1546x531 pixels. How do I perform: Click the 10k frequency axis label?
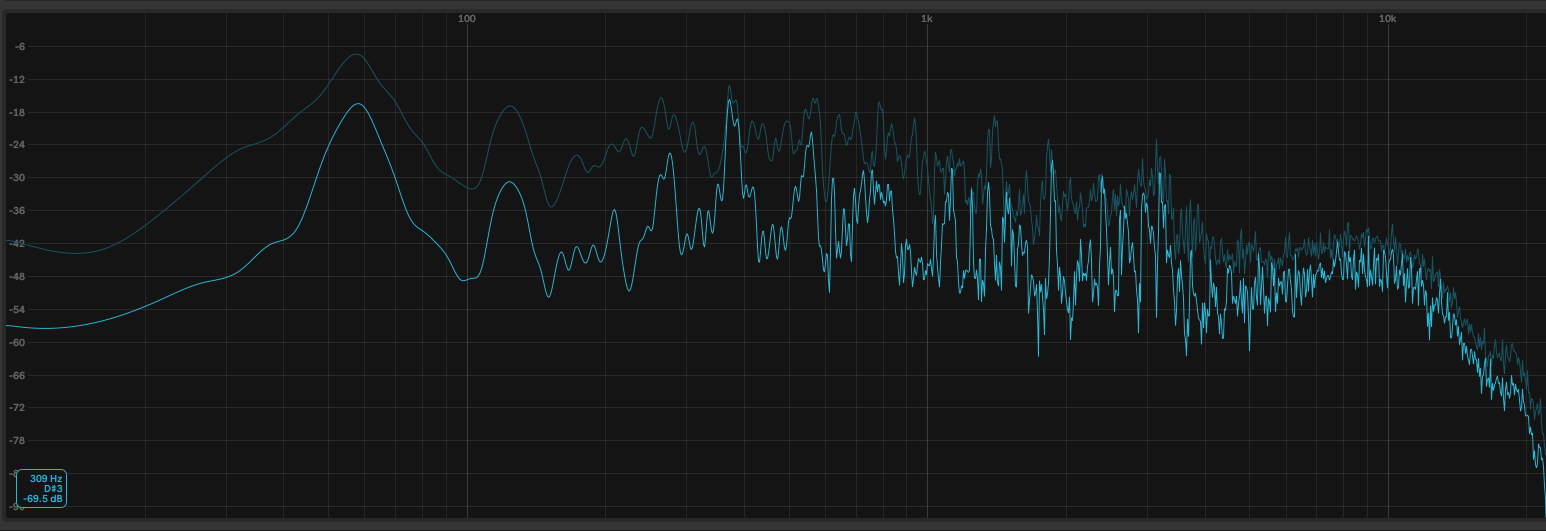pyautogui.click(x=1387, y=19)
